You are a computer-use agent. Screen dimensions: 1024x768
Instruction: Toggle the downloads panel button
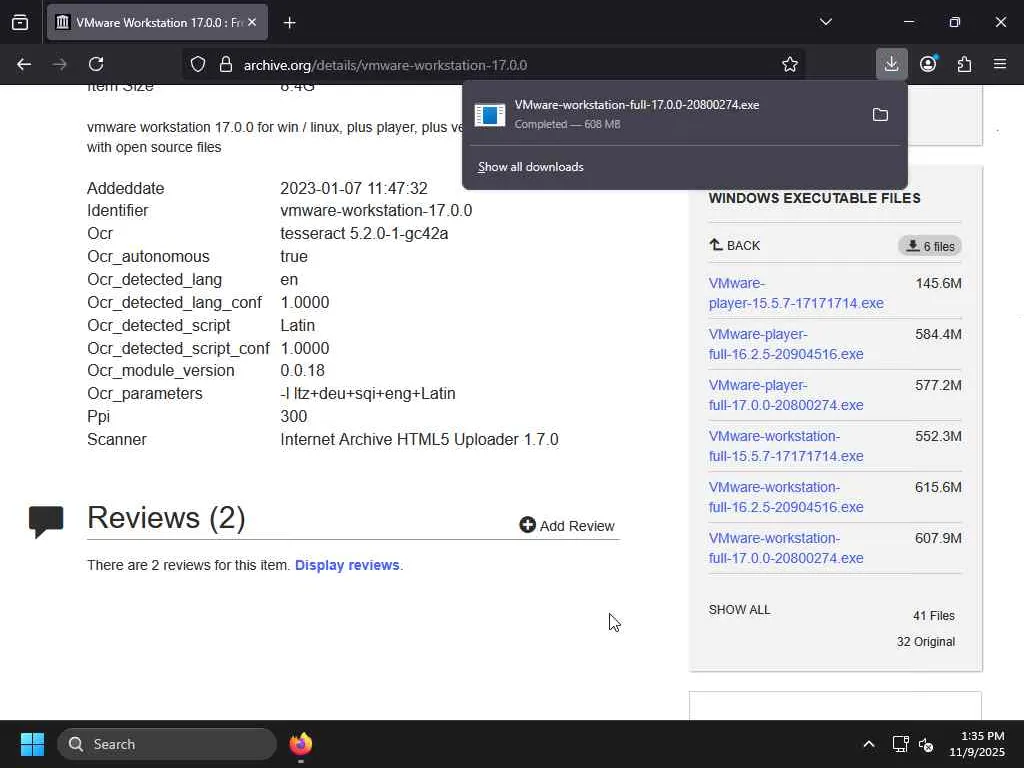[x=891, y=65]
